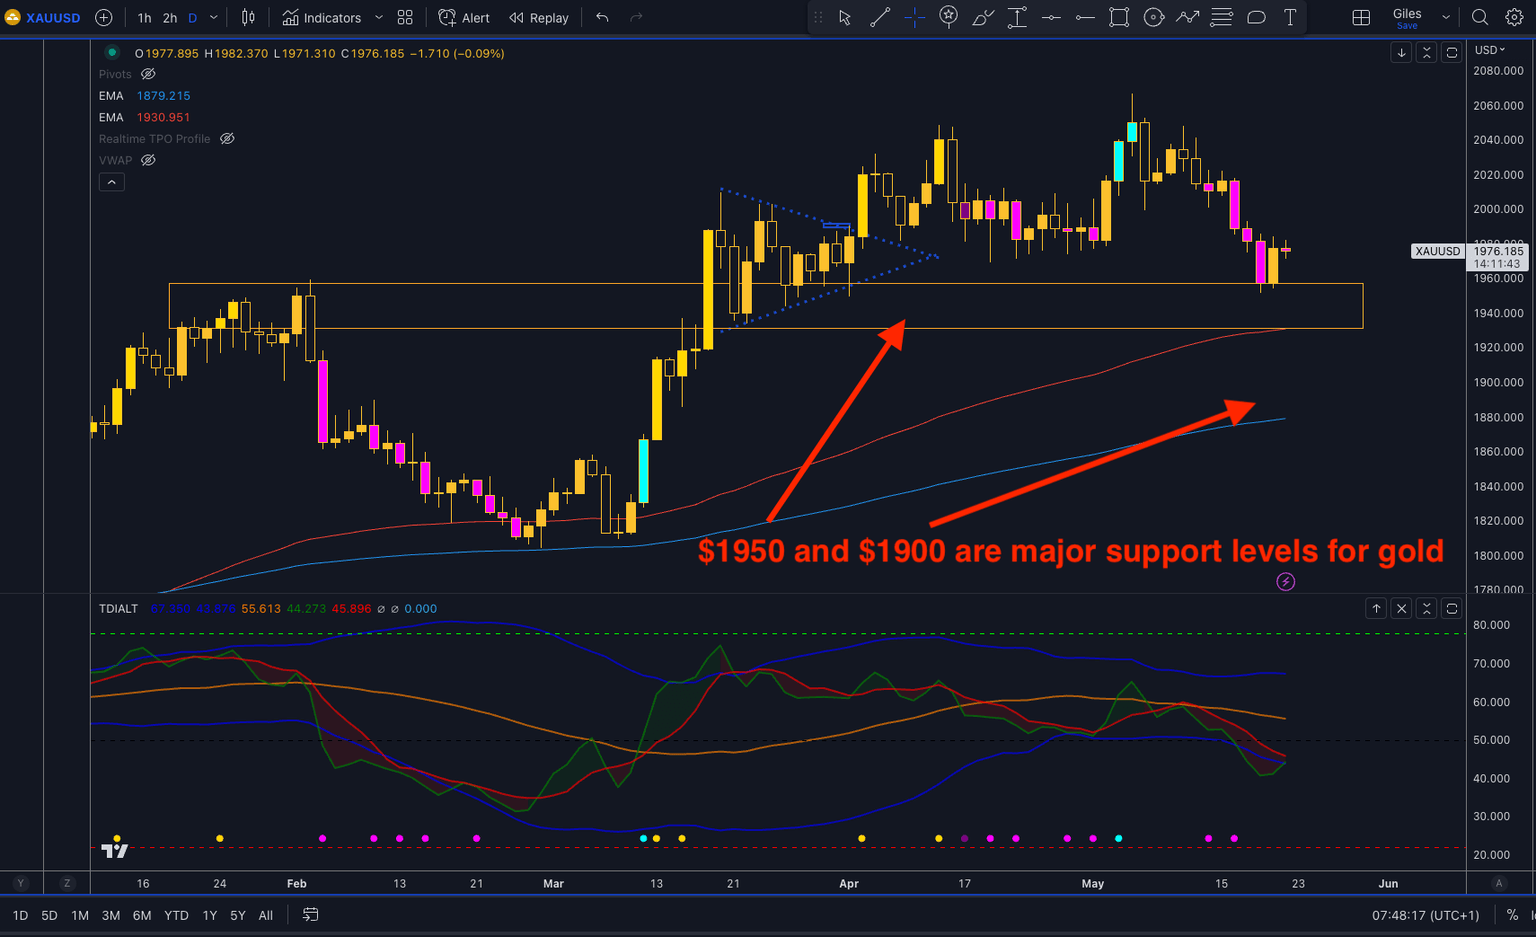Screen dimensions: 1536x937
Task: Select the Callout drawing tool
Action: click(x=1256, y=17)
